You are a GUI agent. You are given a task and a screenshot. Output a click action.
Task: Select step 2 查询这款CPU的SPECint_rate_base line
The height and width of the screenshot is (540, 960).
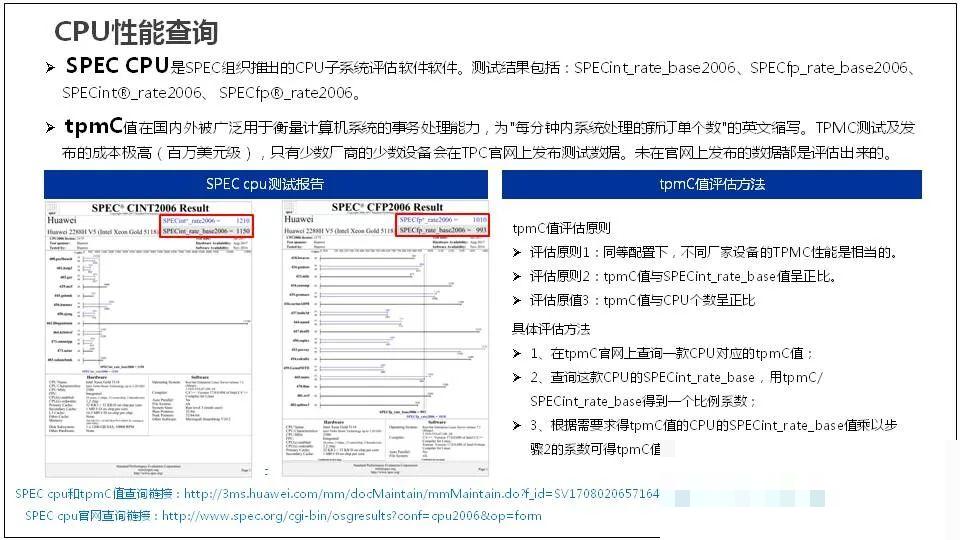click(x=677, y=389)
